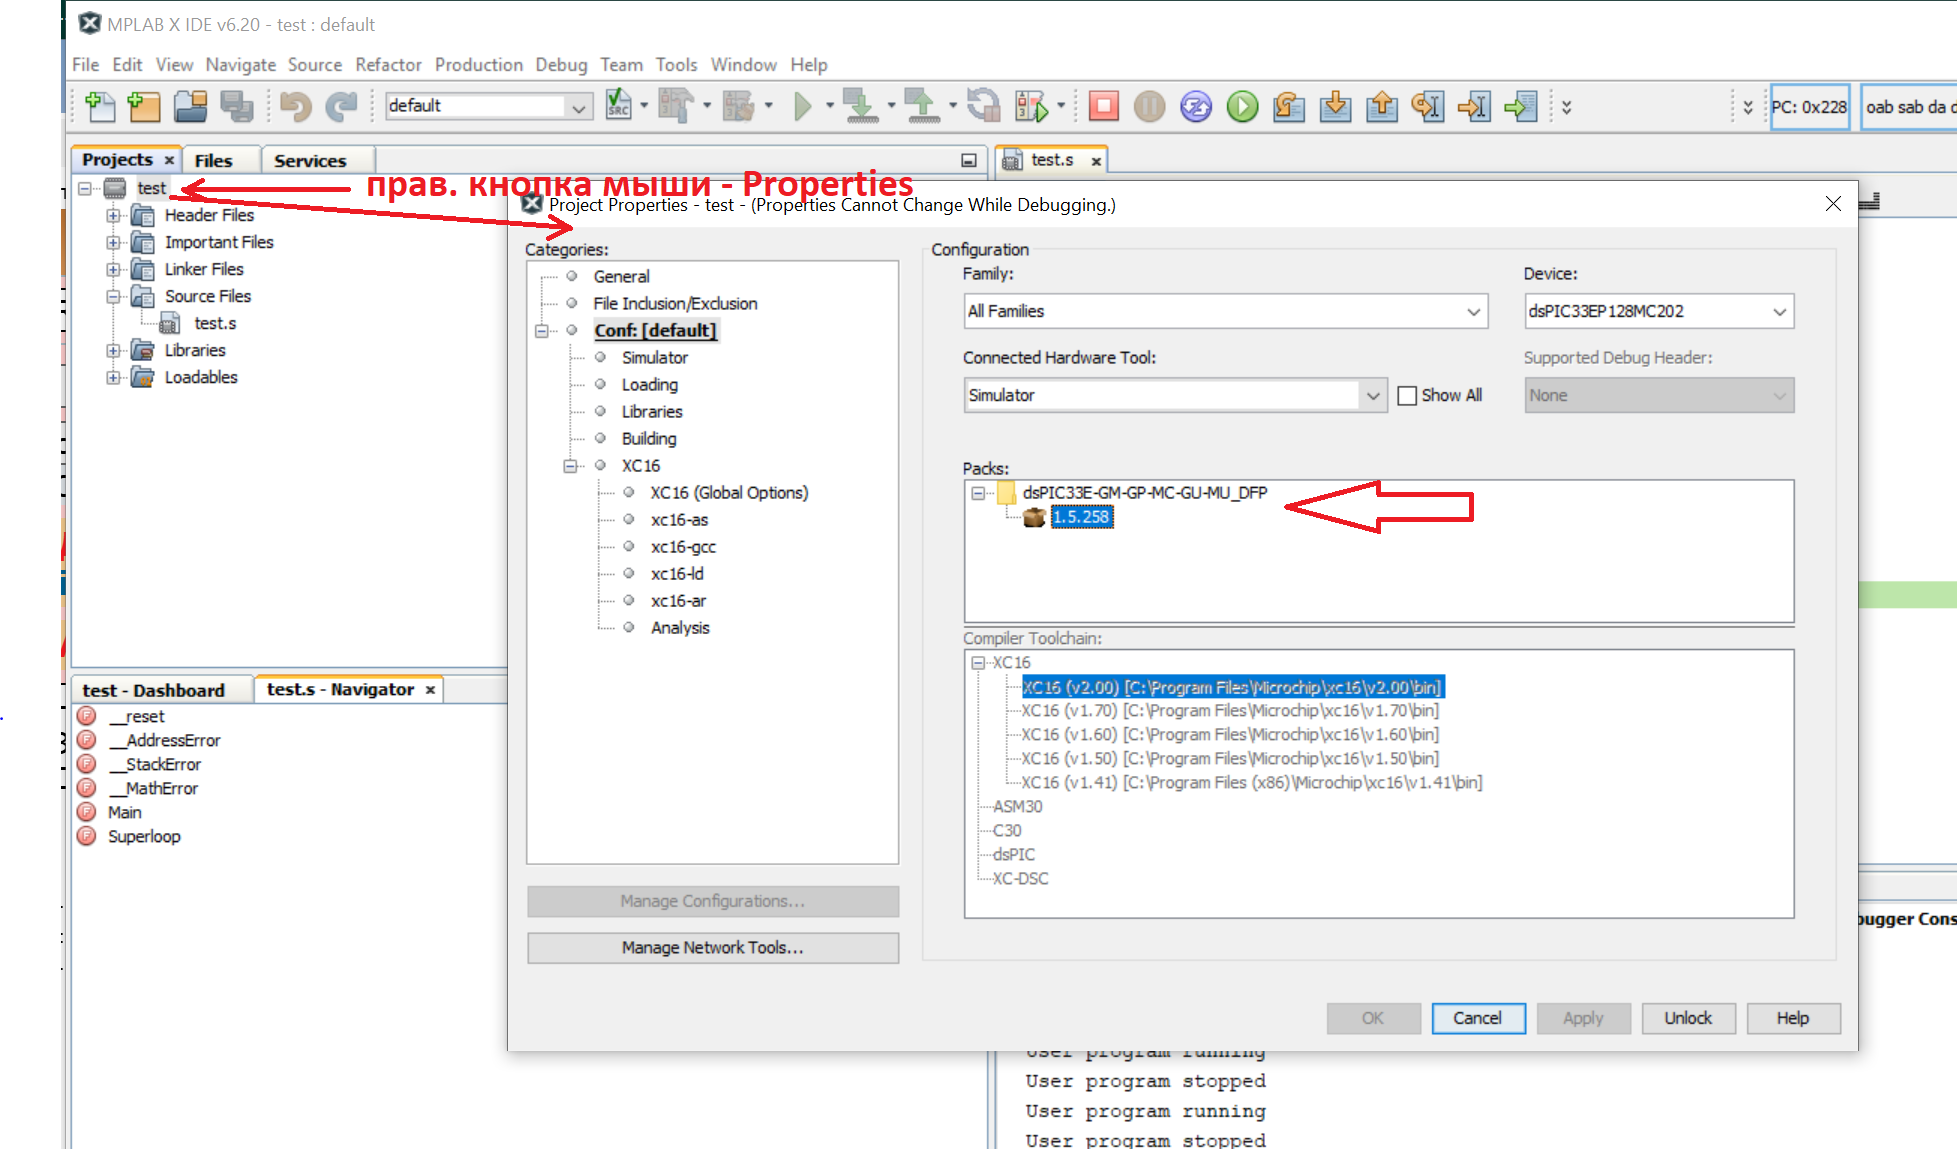1957x1149 pixels.
Task: Click the Step Over debug icon
Action: coord(1289,105)
